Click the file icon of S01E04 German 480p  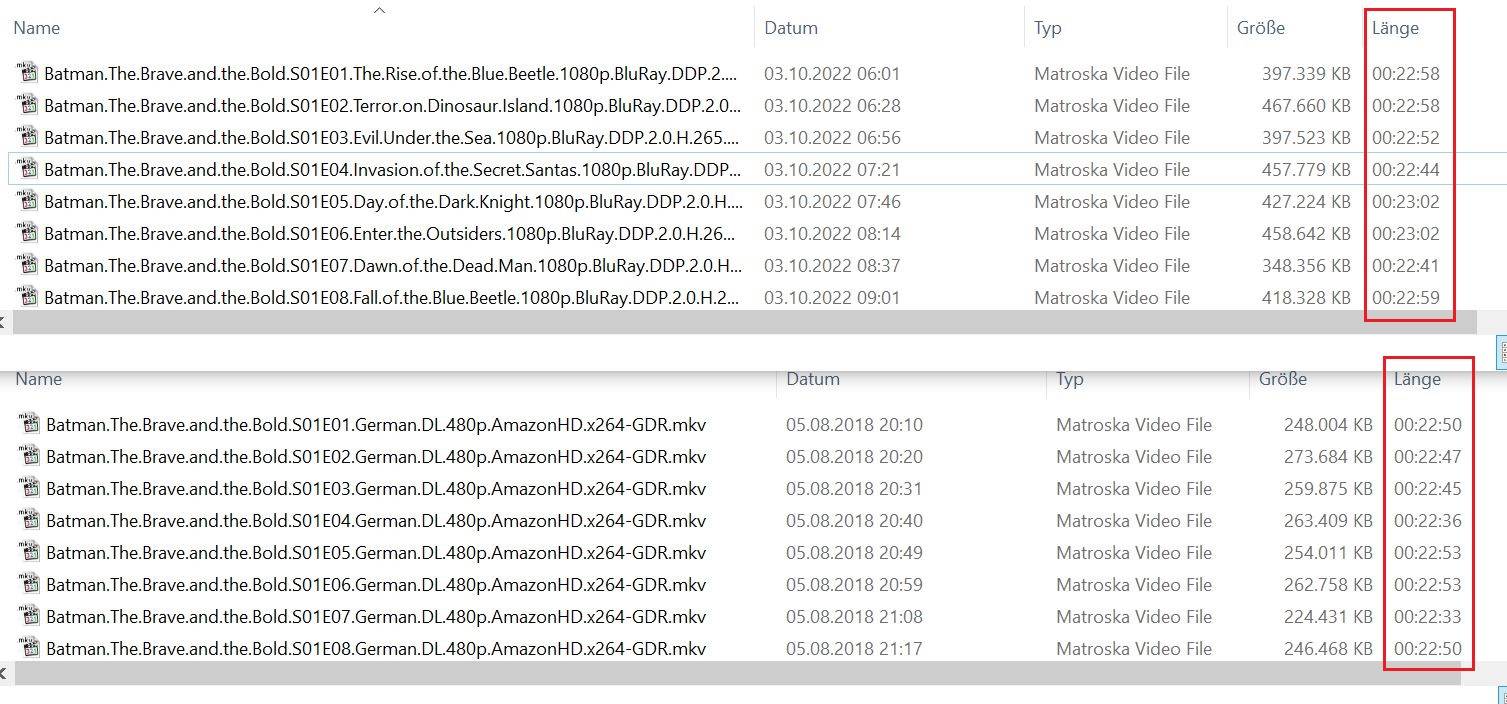(30, 520)
